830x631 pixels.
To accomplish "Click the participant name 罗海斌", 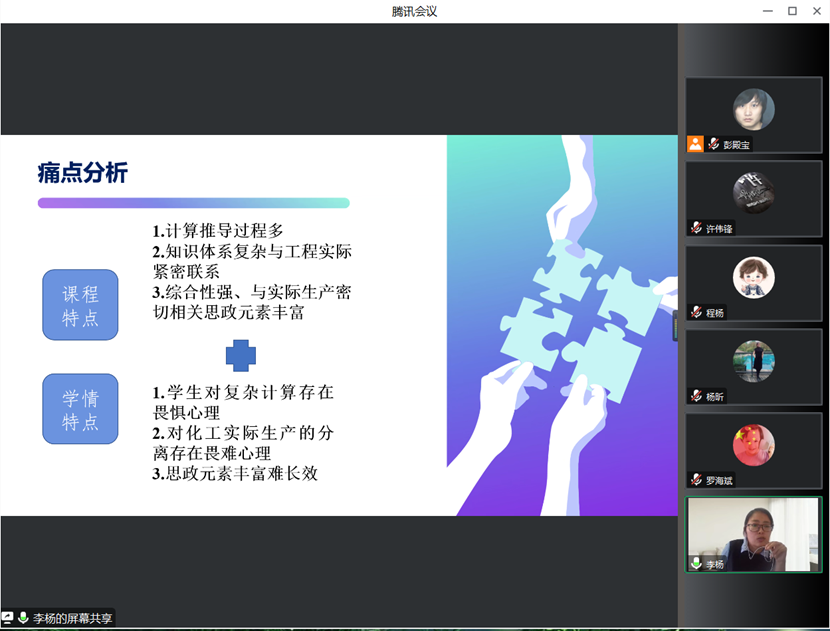I will pos(719,480).
